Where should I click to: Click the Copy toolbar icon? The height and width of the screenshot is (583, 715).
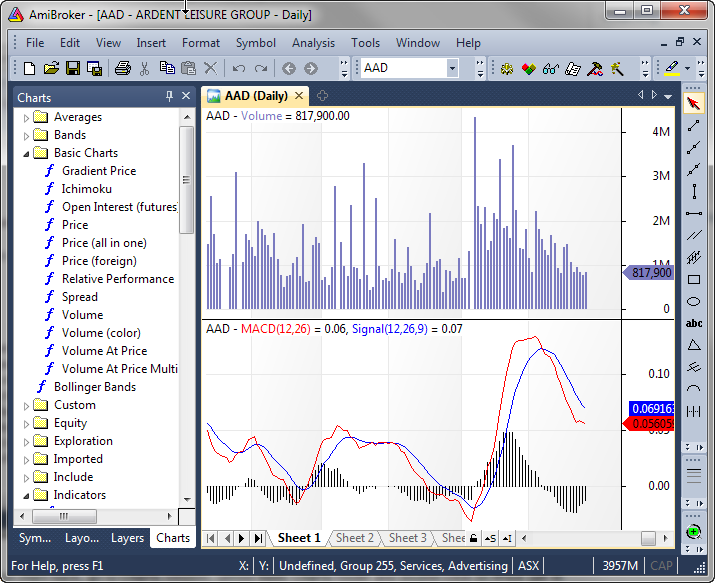point(167,68)
